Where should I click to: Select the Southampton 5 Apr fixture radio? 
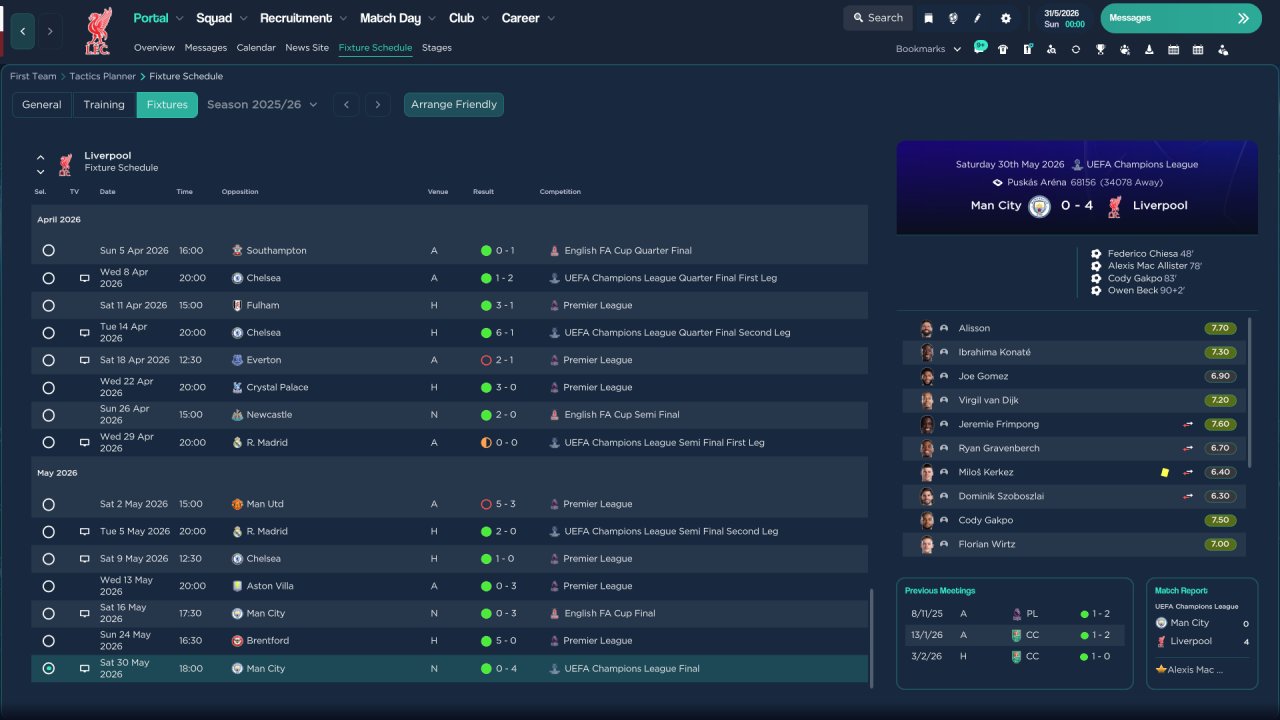(x=48, y=251)
